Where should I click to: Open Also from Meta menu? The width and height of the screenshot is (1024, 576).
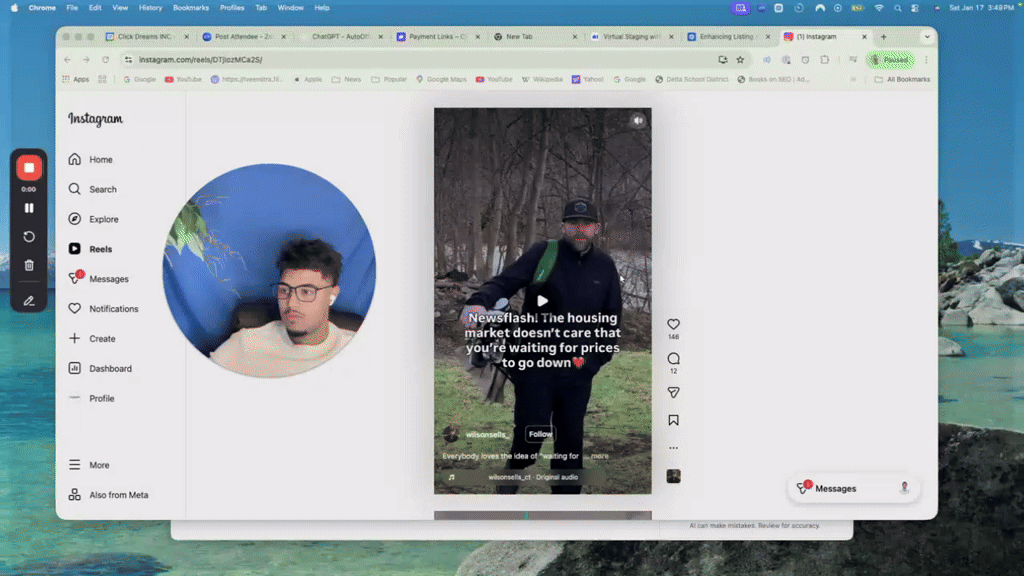108,495
